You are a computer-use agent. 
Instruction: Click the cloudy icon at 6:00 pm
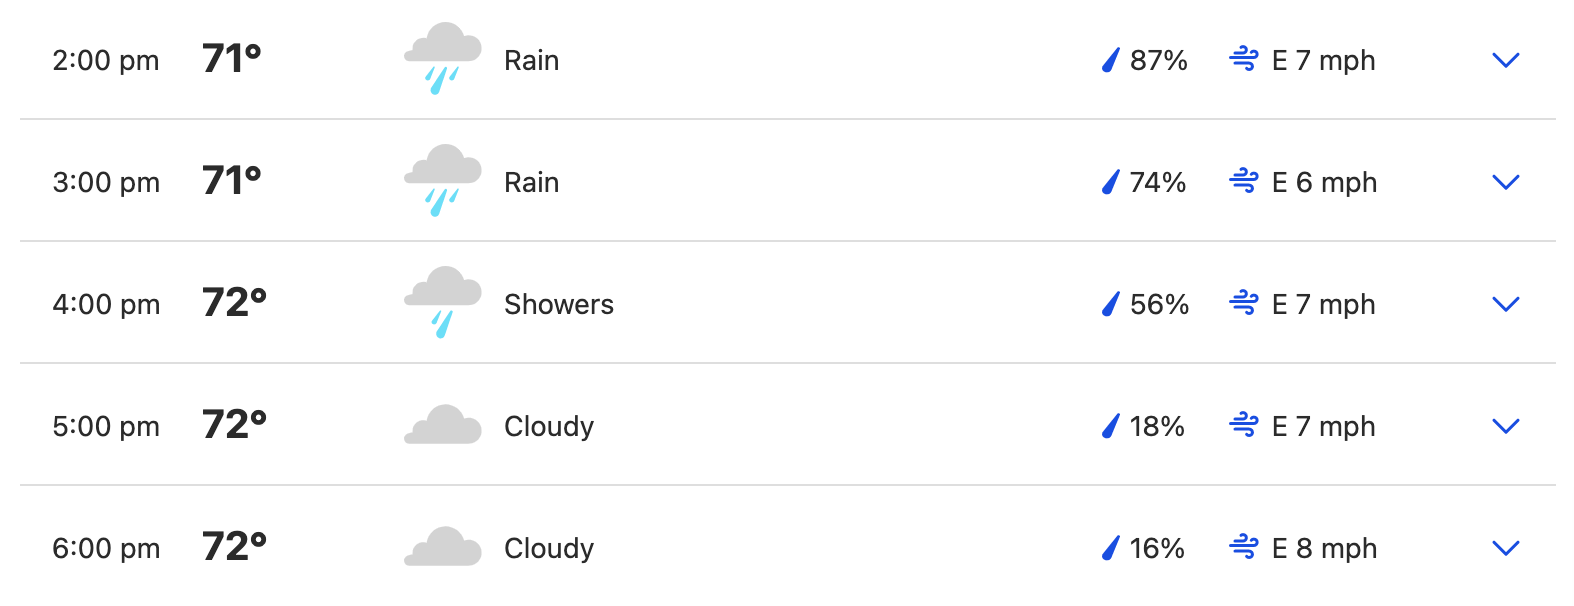(x=443, y=547)
